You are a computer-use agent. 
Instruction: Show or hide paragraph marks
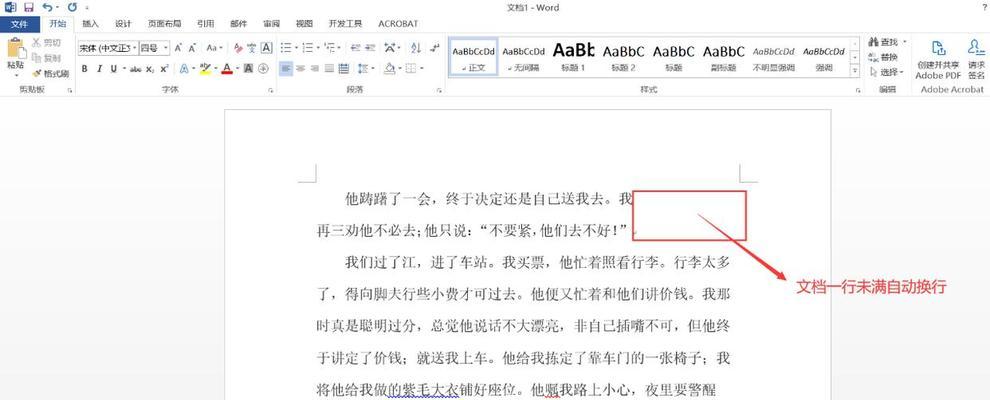(434, 48)
